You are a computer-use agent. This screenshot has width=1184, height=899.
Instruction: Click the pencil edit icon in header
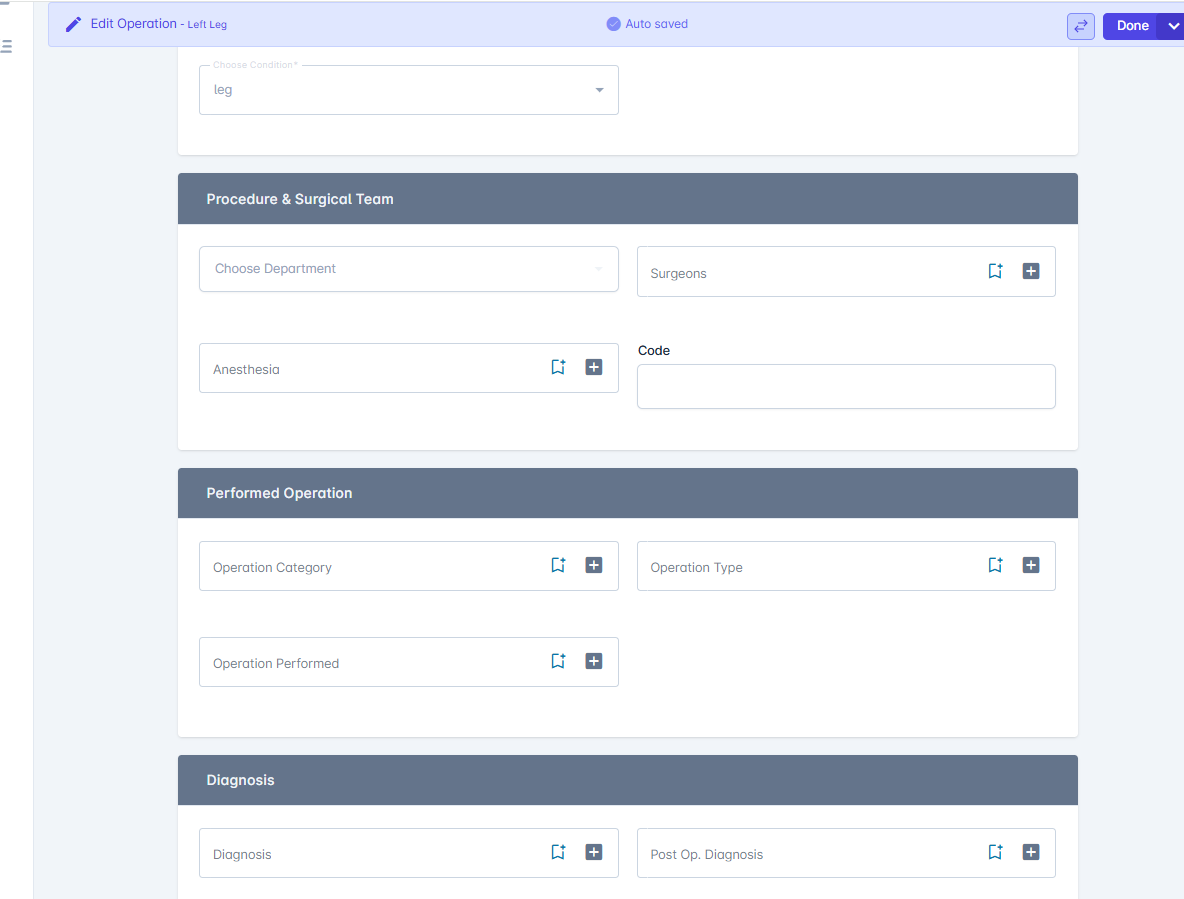pyautogui.click(x=73, y=25)
